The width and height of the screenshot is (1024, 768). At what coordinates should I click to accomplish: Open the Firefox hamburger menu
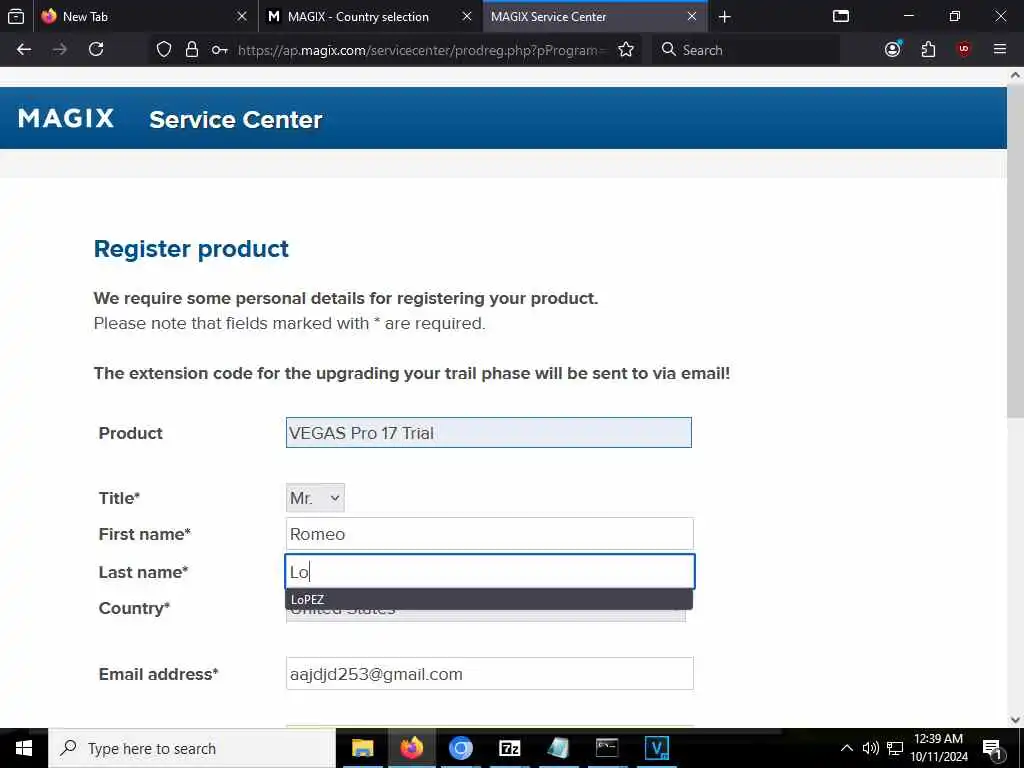click(1000, 50)
